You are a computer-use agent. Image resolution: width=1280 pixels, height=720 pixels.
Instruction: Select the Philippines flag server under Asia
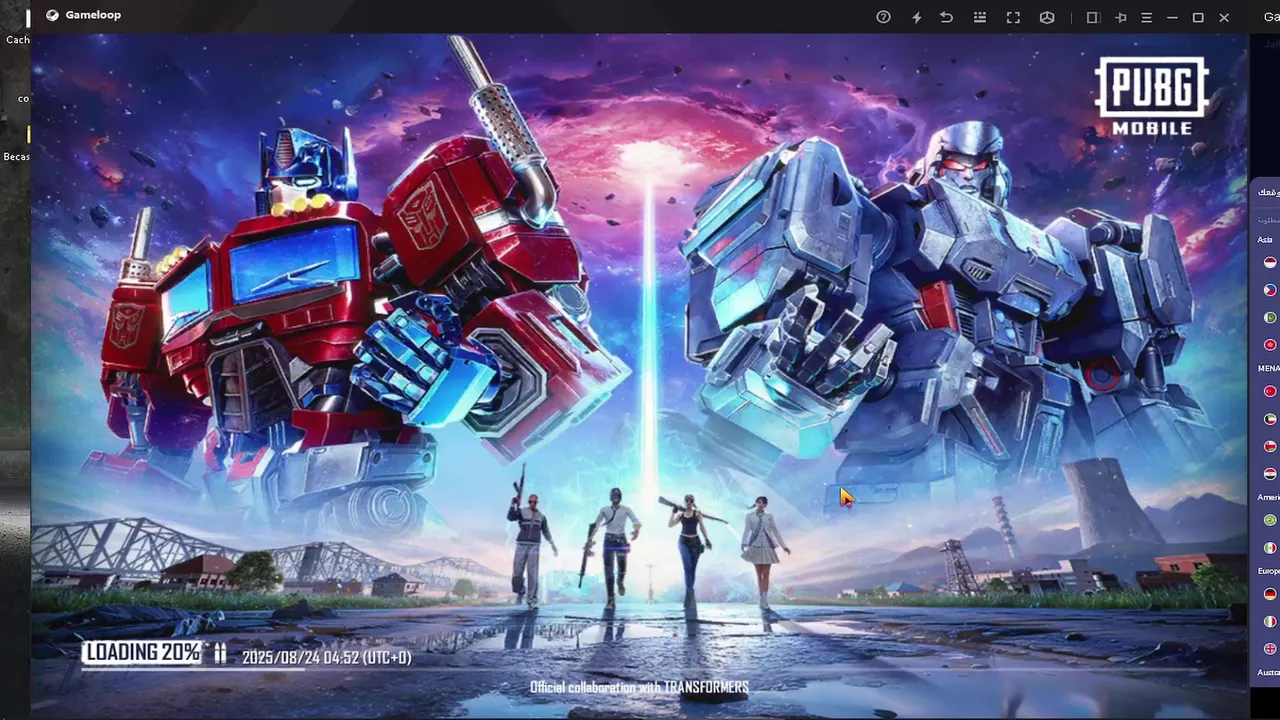[x=1270, y=290]
